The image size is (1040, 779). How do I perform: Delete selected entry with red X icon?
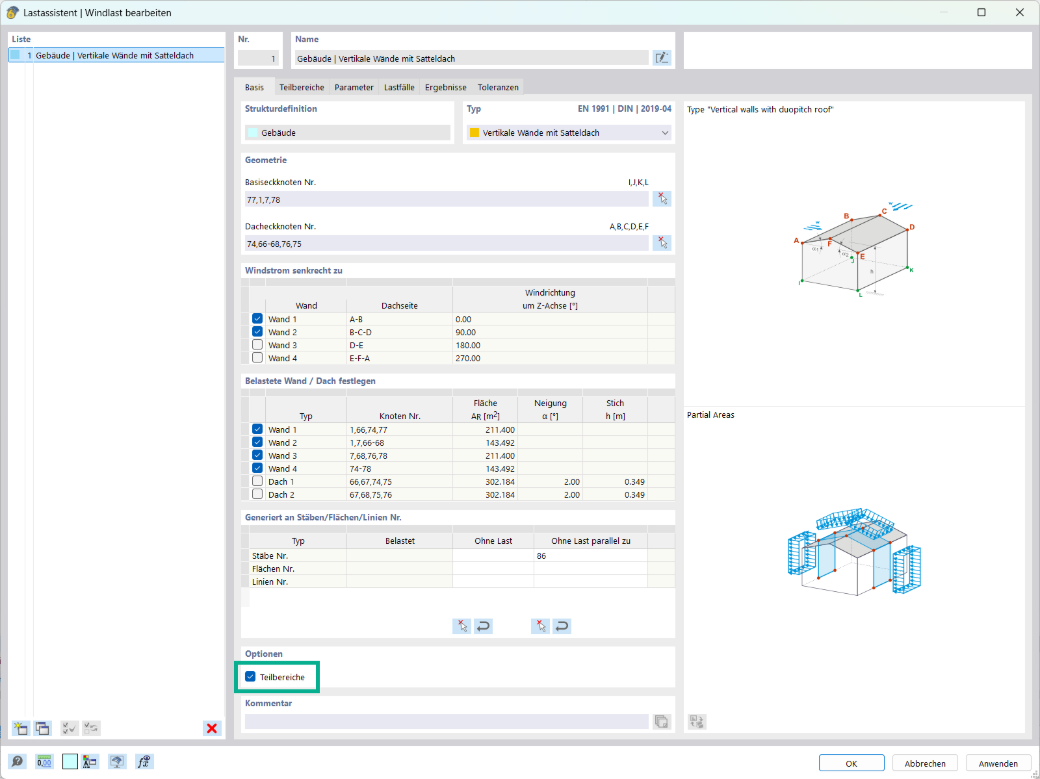(x=212, y=728)
